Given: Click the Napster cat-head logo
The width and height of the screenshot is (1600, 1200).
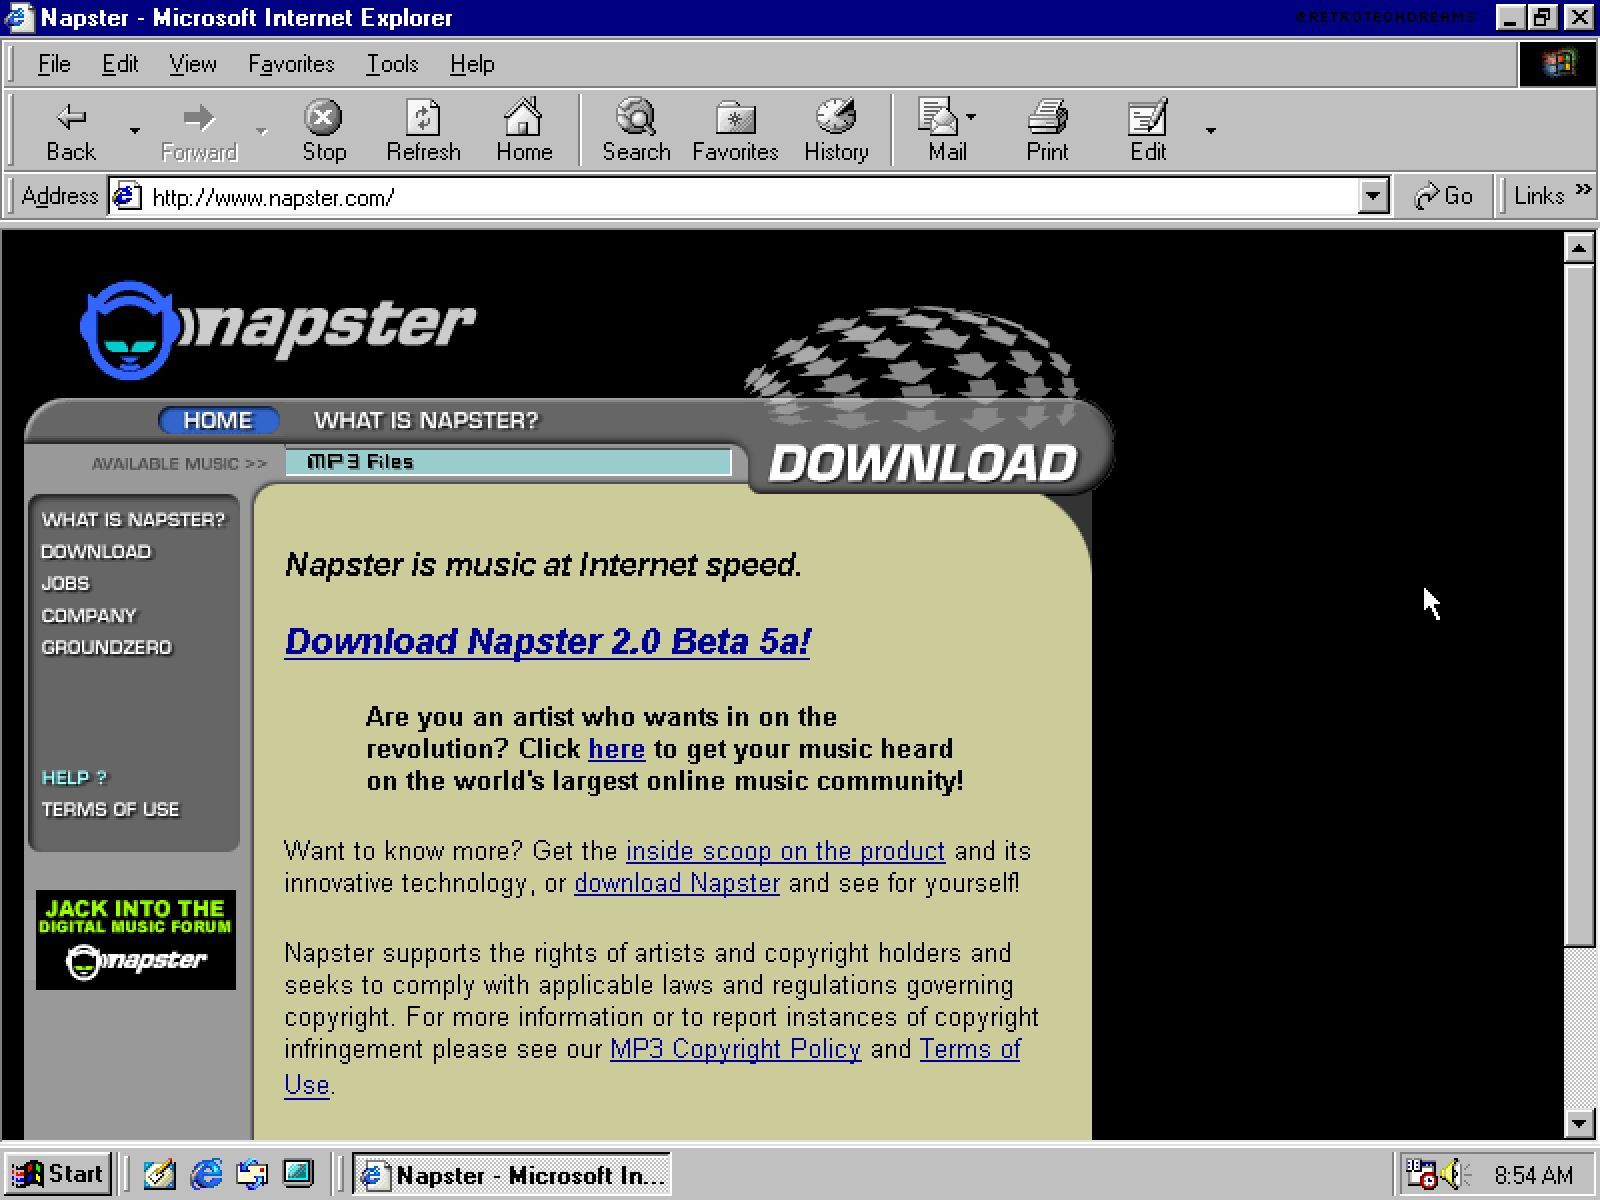Looking at the screenshot, I should point(130,330).
